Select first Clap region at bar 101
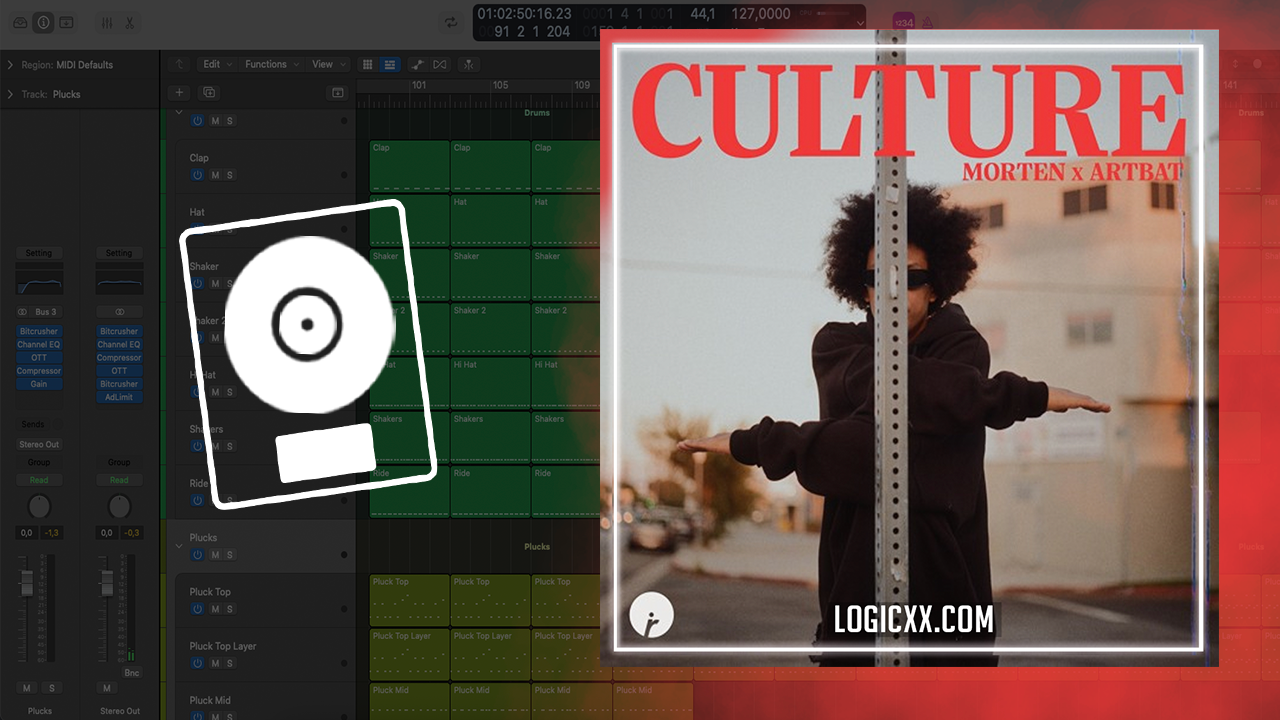 (x=410, y=166)
